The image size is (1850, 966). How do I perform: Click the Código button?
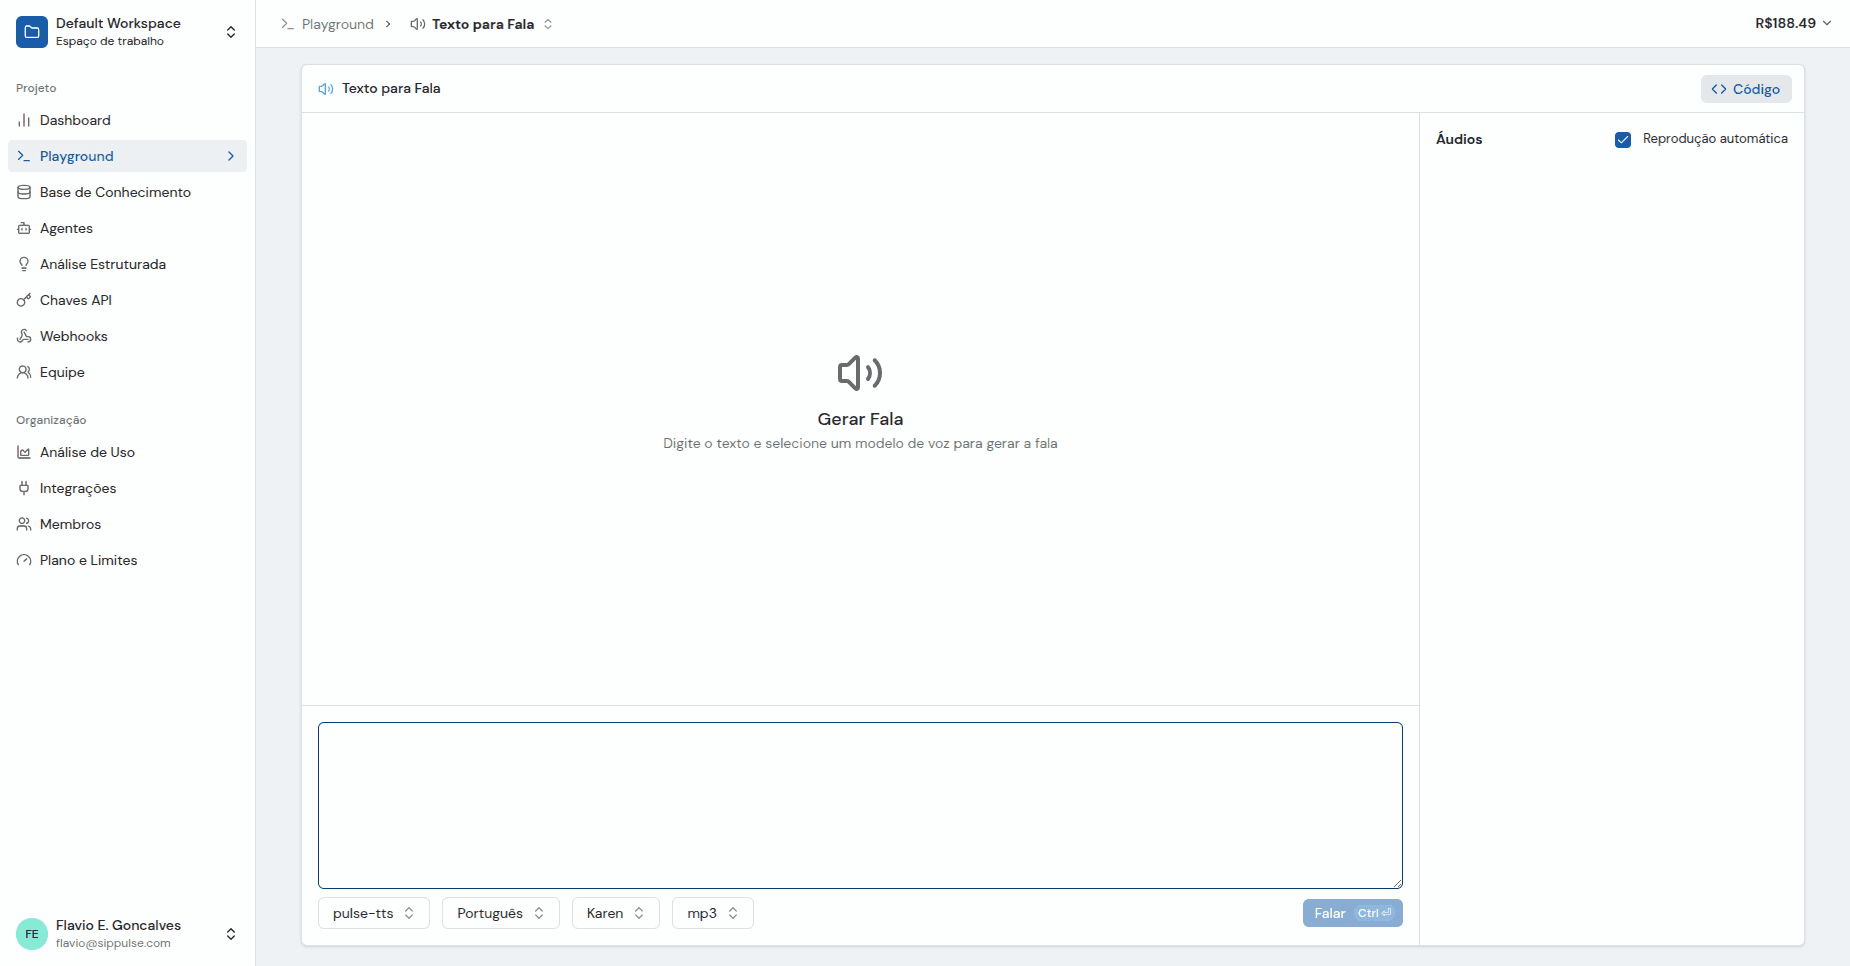1745,89
